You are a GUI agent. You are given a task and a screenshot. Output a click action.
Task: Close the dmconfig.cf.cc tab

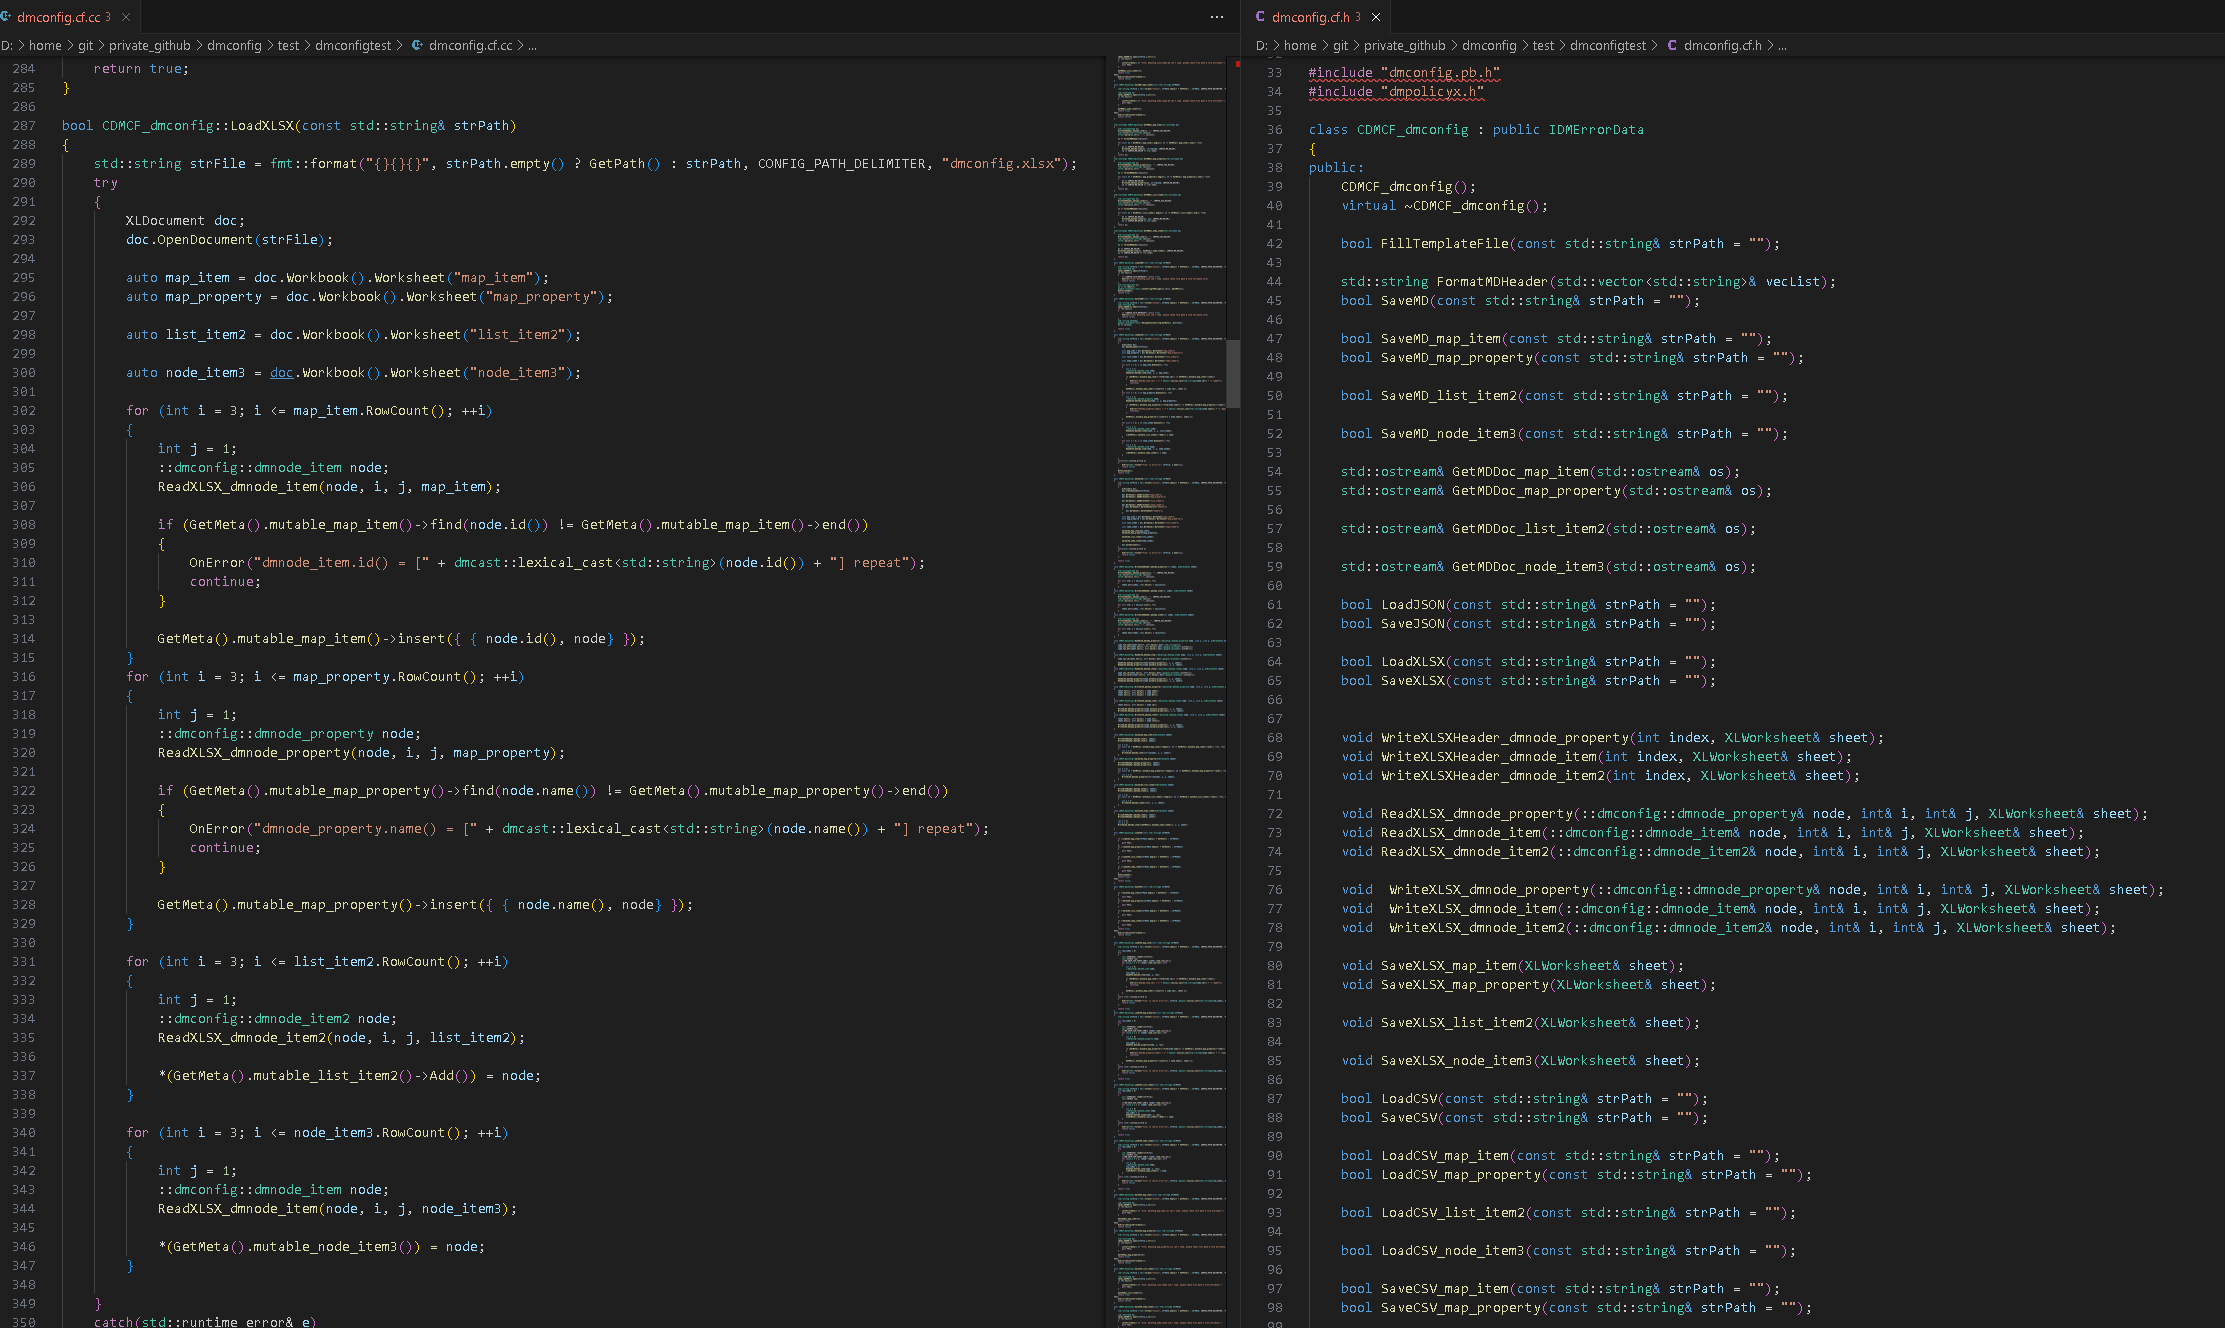tap(126, 17)
